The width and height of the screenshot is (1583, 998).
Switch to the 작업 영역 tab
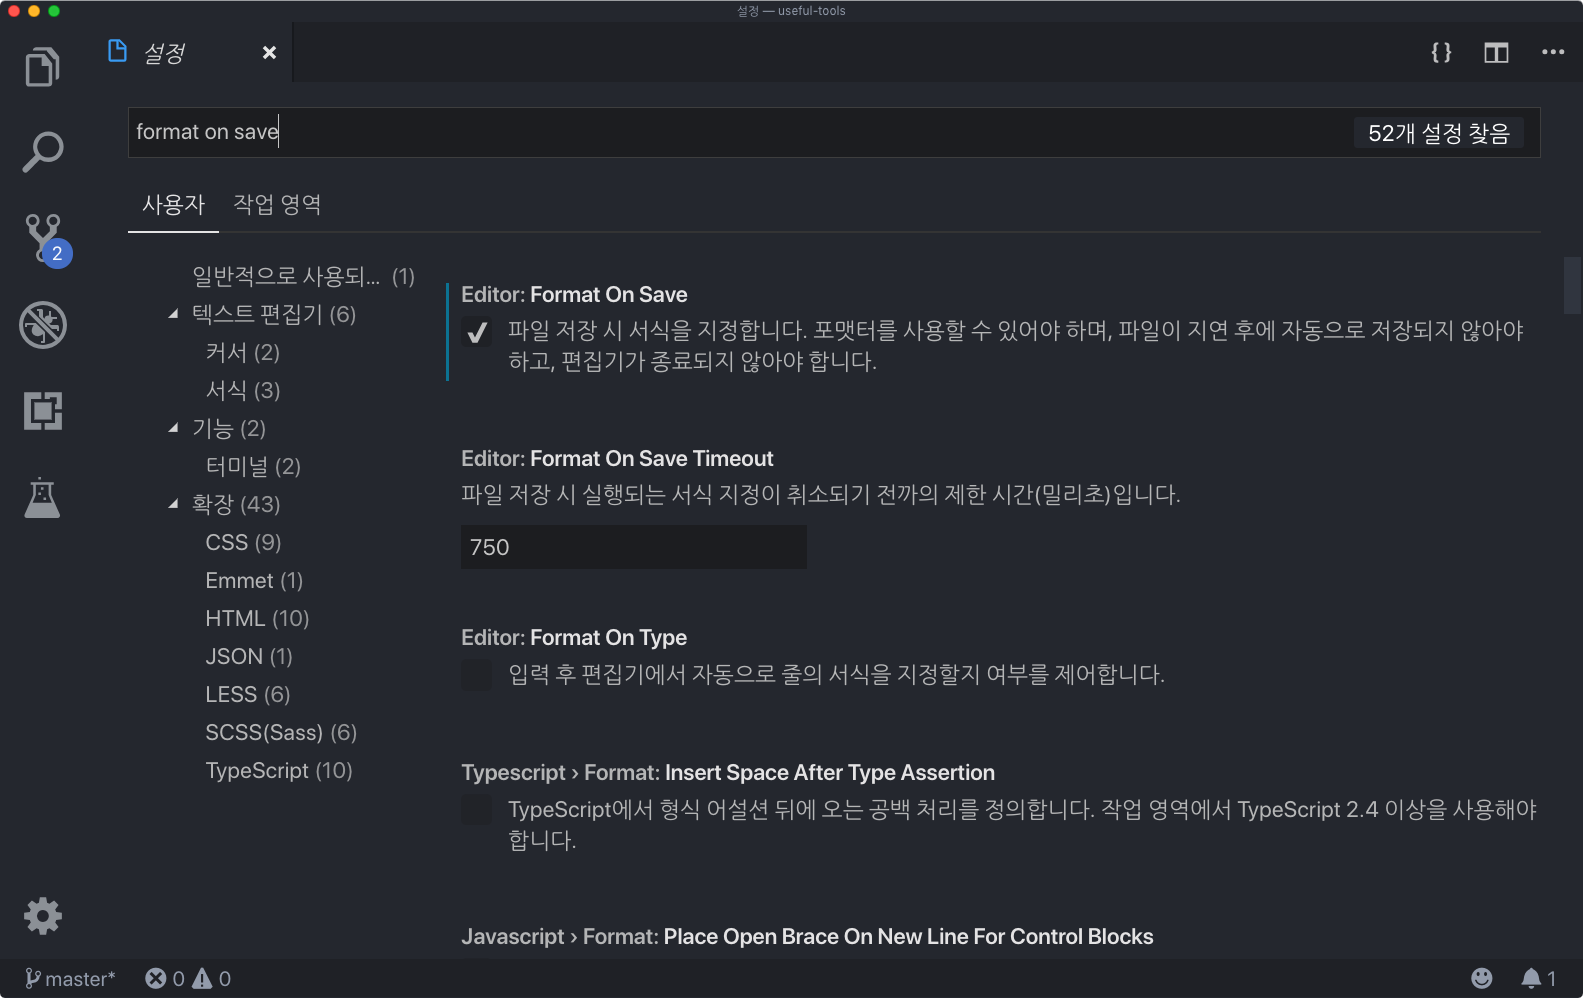277,205
